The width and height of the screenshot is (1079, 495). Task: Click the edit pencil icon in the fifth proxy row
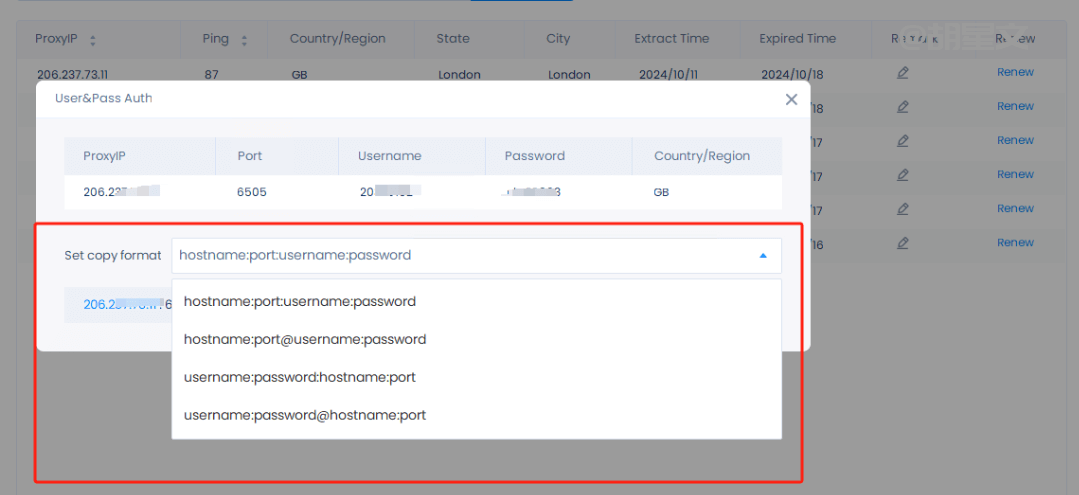pos(903,209)
